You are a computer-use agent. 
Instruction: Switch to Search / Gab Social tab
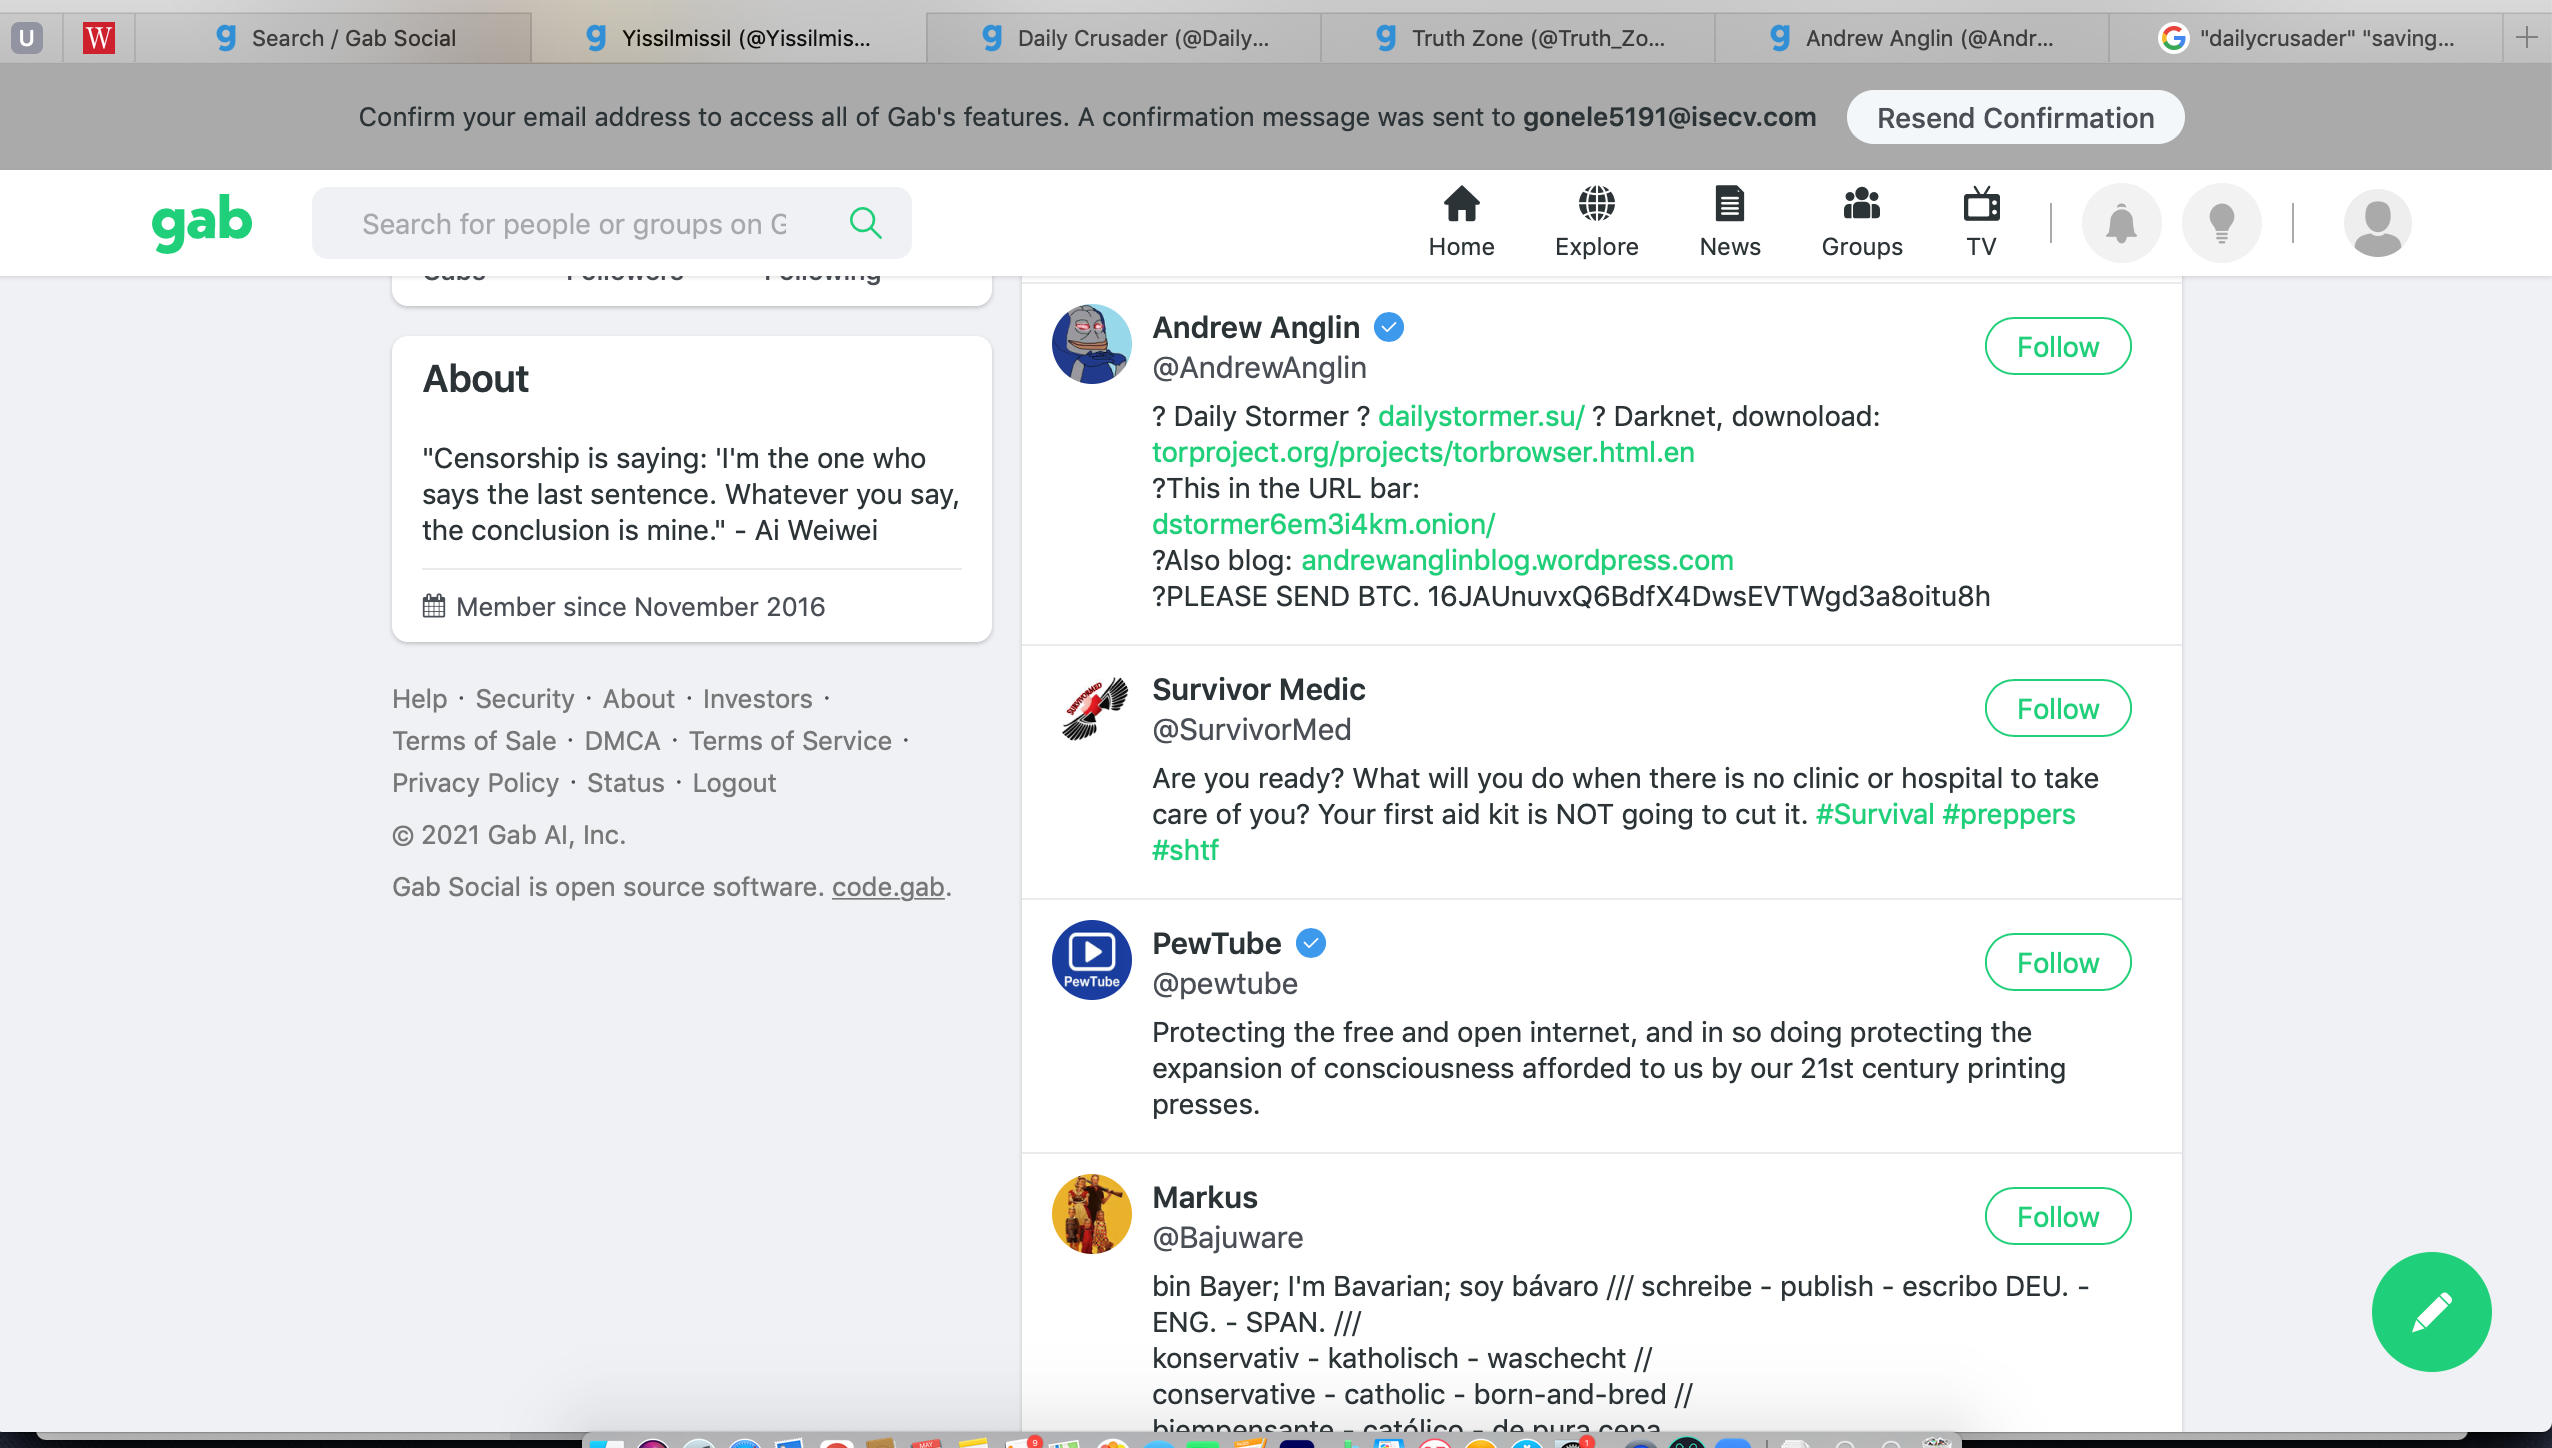tap(334, 38)
